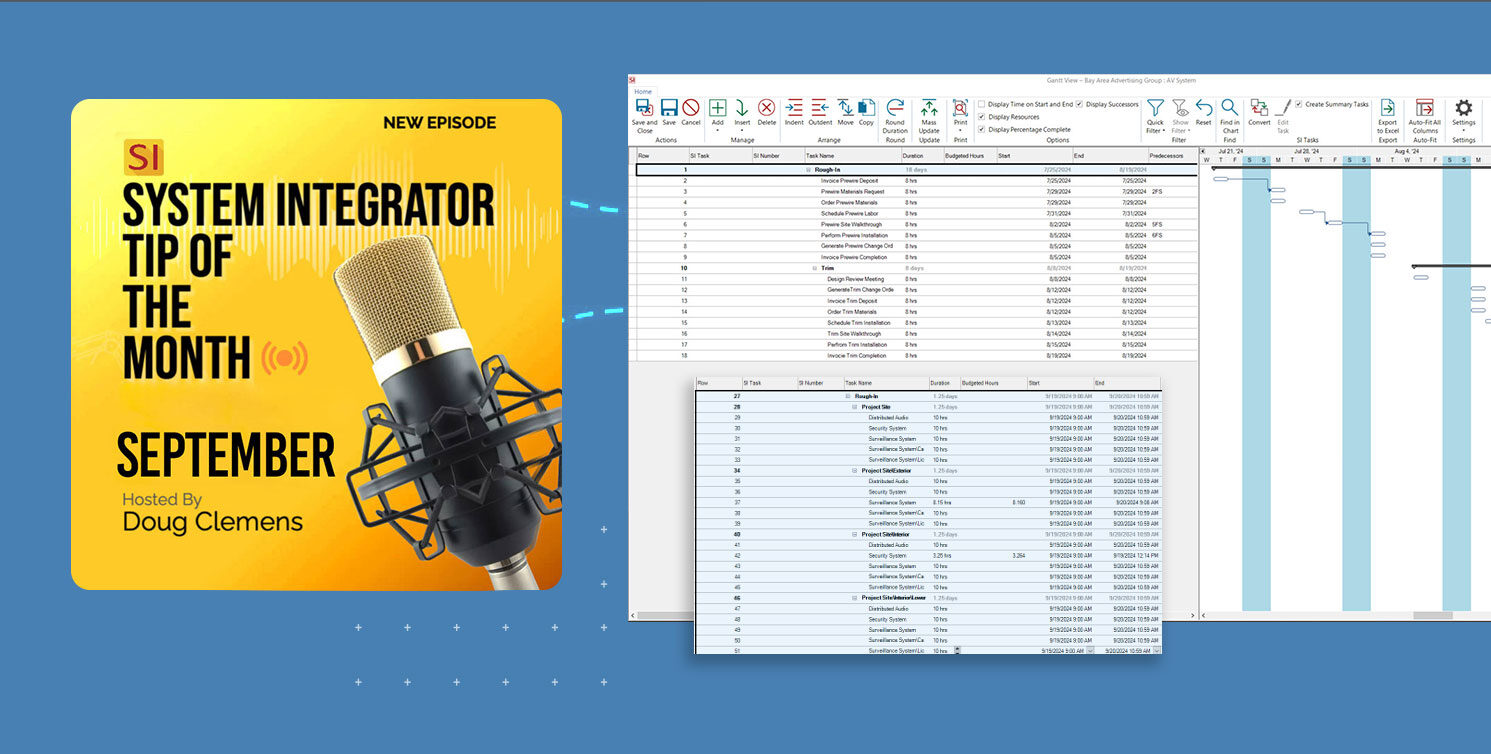
Task: Click the Duration column header in upper grid
Action: point(921,156)
